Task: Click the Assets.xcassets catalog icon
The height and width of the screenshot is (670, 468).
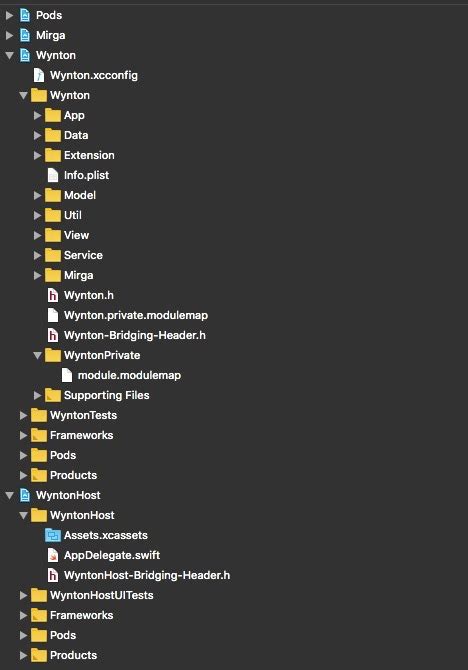Action: [x=53, y=535]
